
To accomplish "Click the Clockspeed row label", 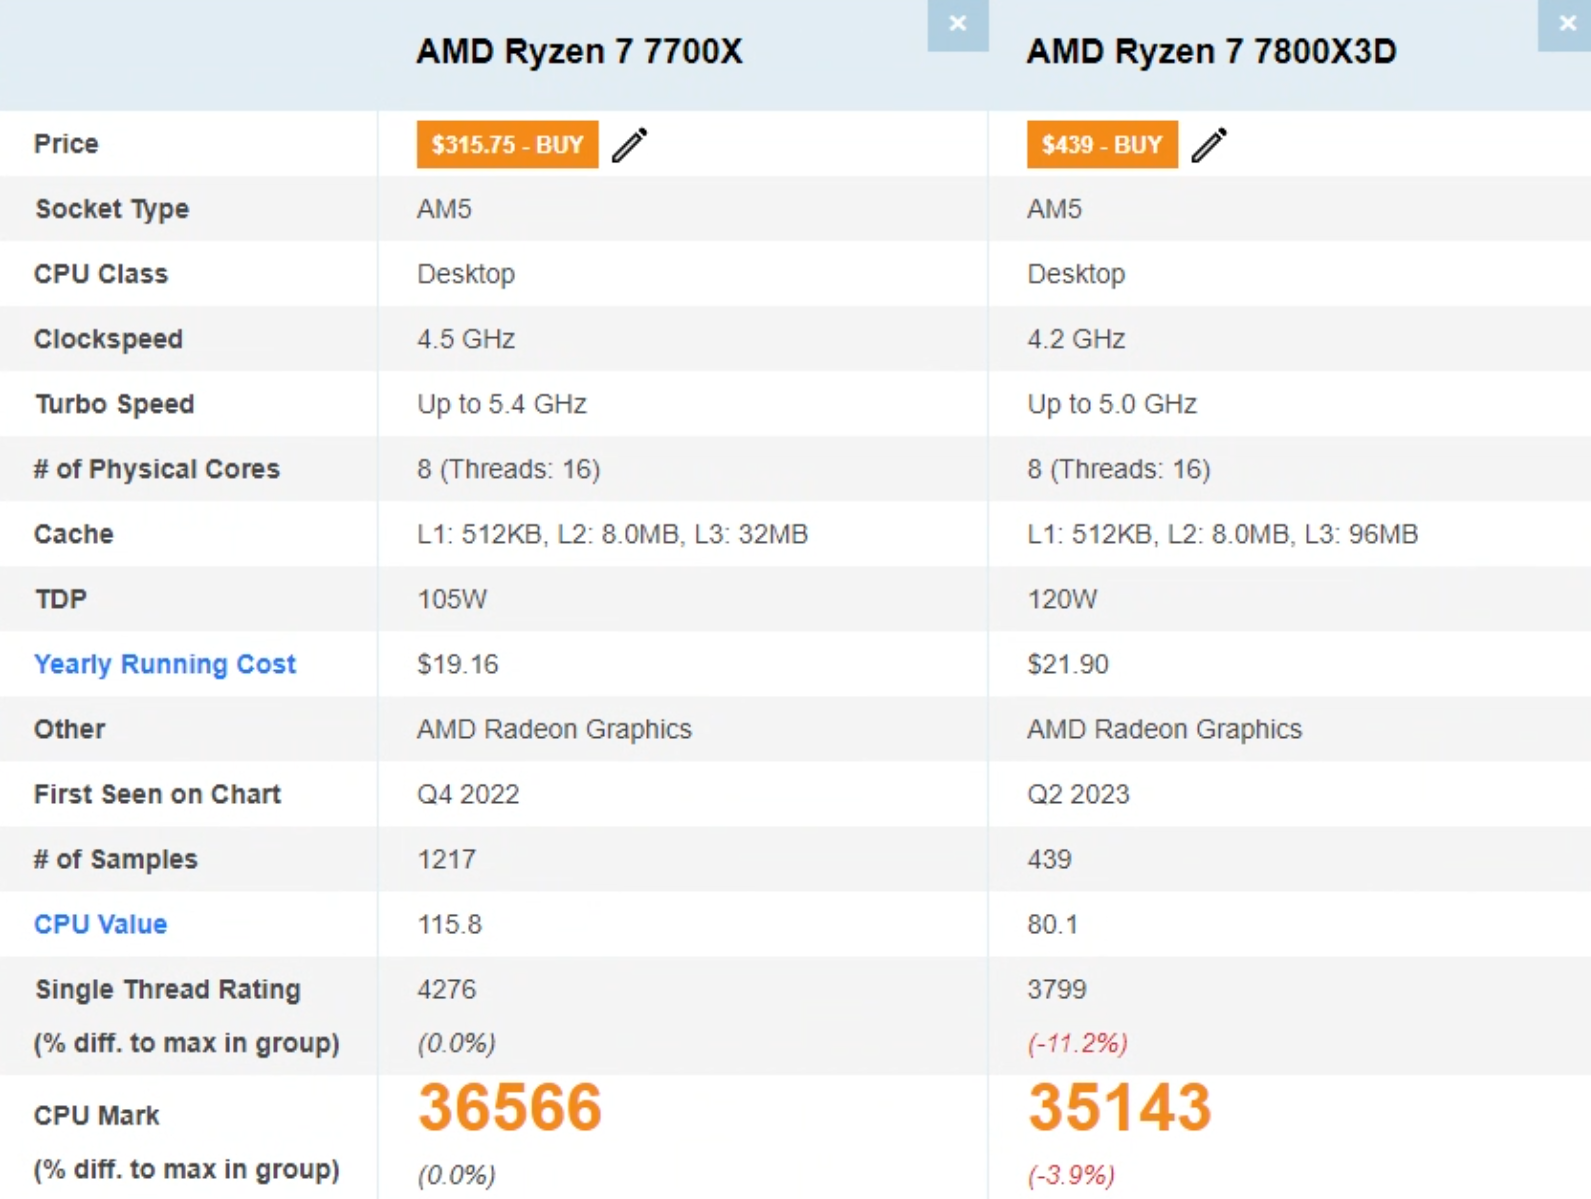I will click(x=108, y=339).
